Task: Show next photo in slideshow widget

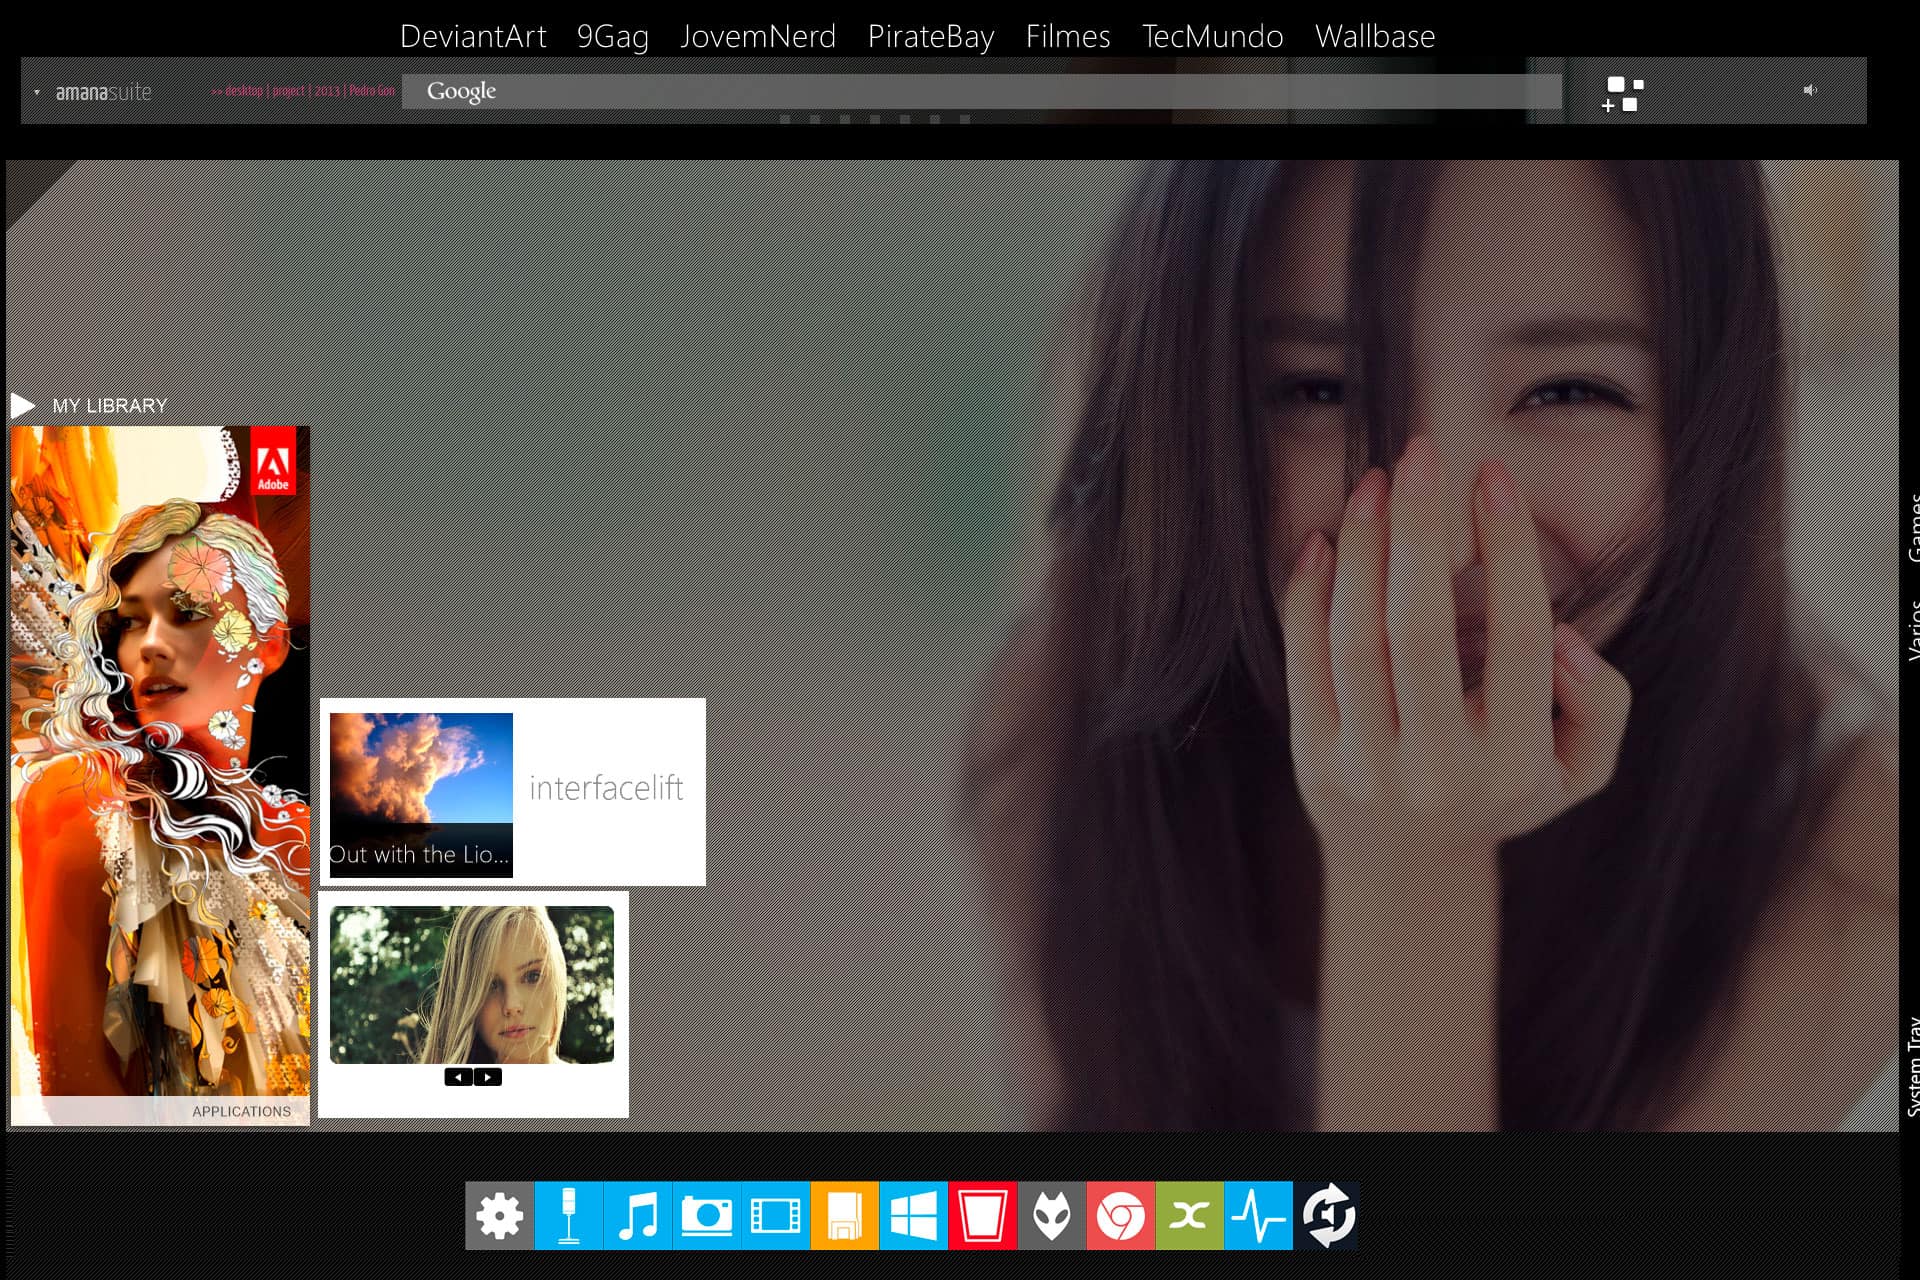Action: (487, 1077)
